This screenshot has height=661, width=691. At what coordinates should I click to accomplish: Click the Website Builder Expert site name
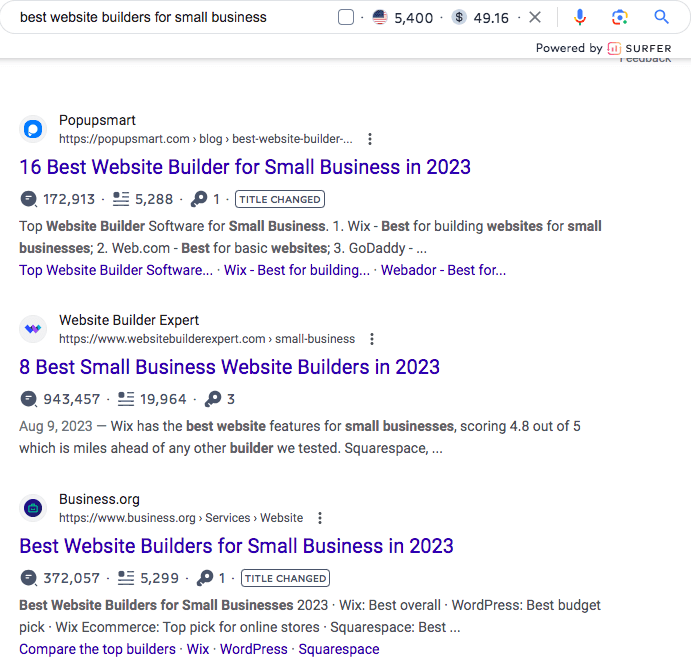(129, 320)
